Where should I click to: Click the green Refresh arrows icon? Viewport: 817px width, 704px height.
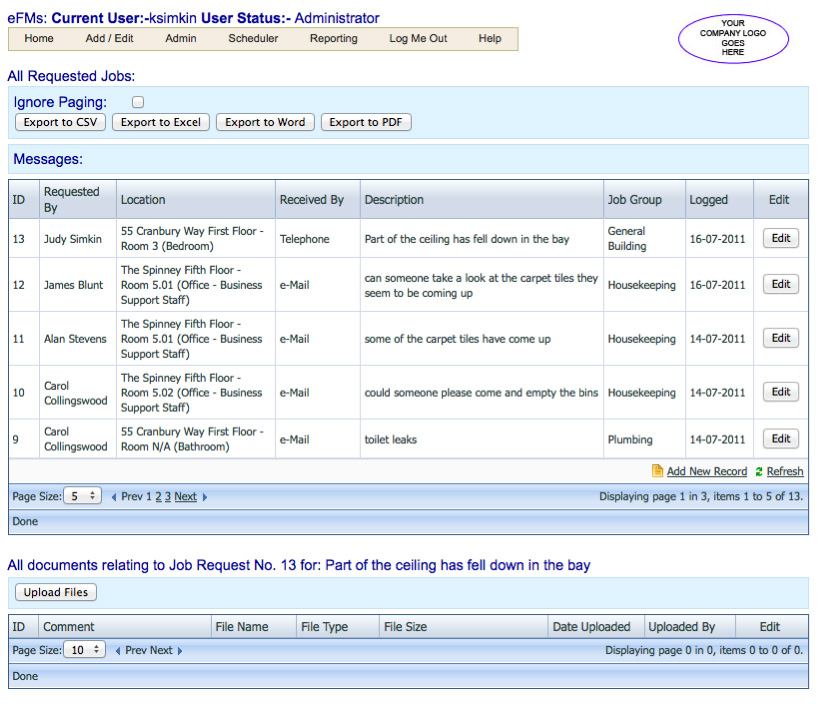point(759,472)
